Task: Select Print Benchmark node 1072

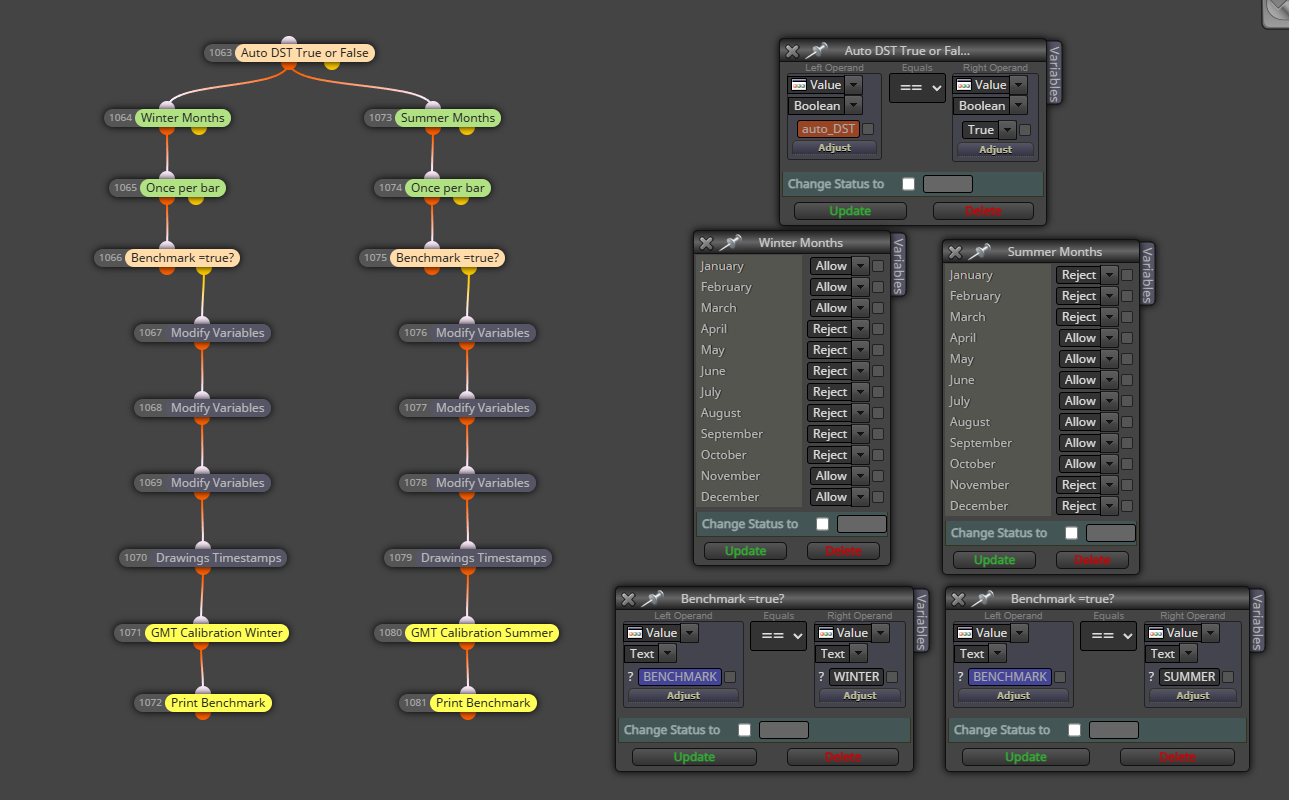Action: [218, 703]
